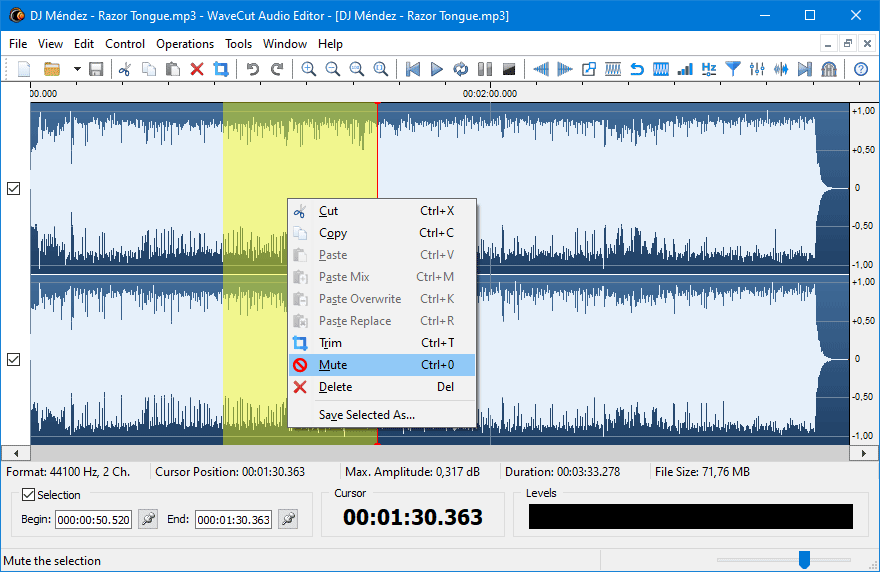
Task: Choose Delete in the context menu
Action: click(x=382, y=387)
